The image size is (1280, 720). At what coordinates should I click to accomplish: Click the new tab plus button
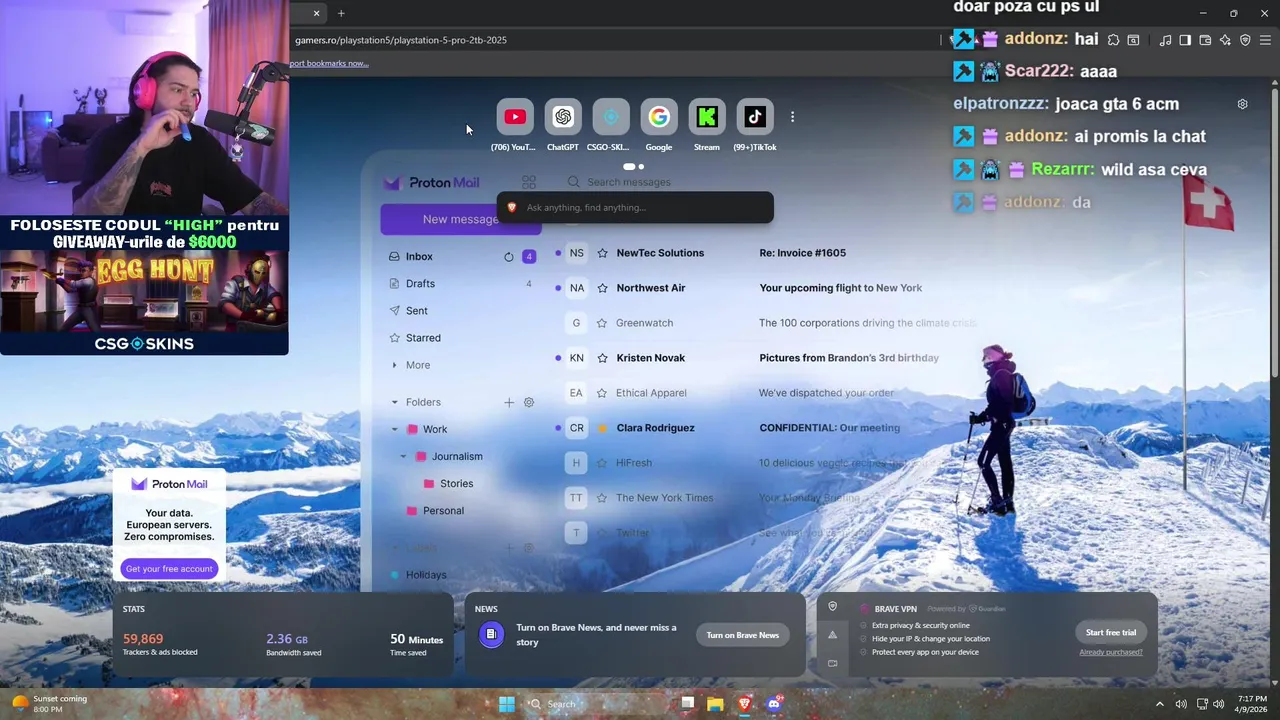pyautogui.click(x=341, y=13)
